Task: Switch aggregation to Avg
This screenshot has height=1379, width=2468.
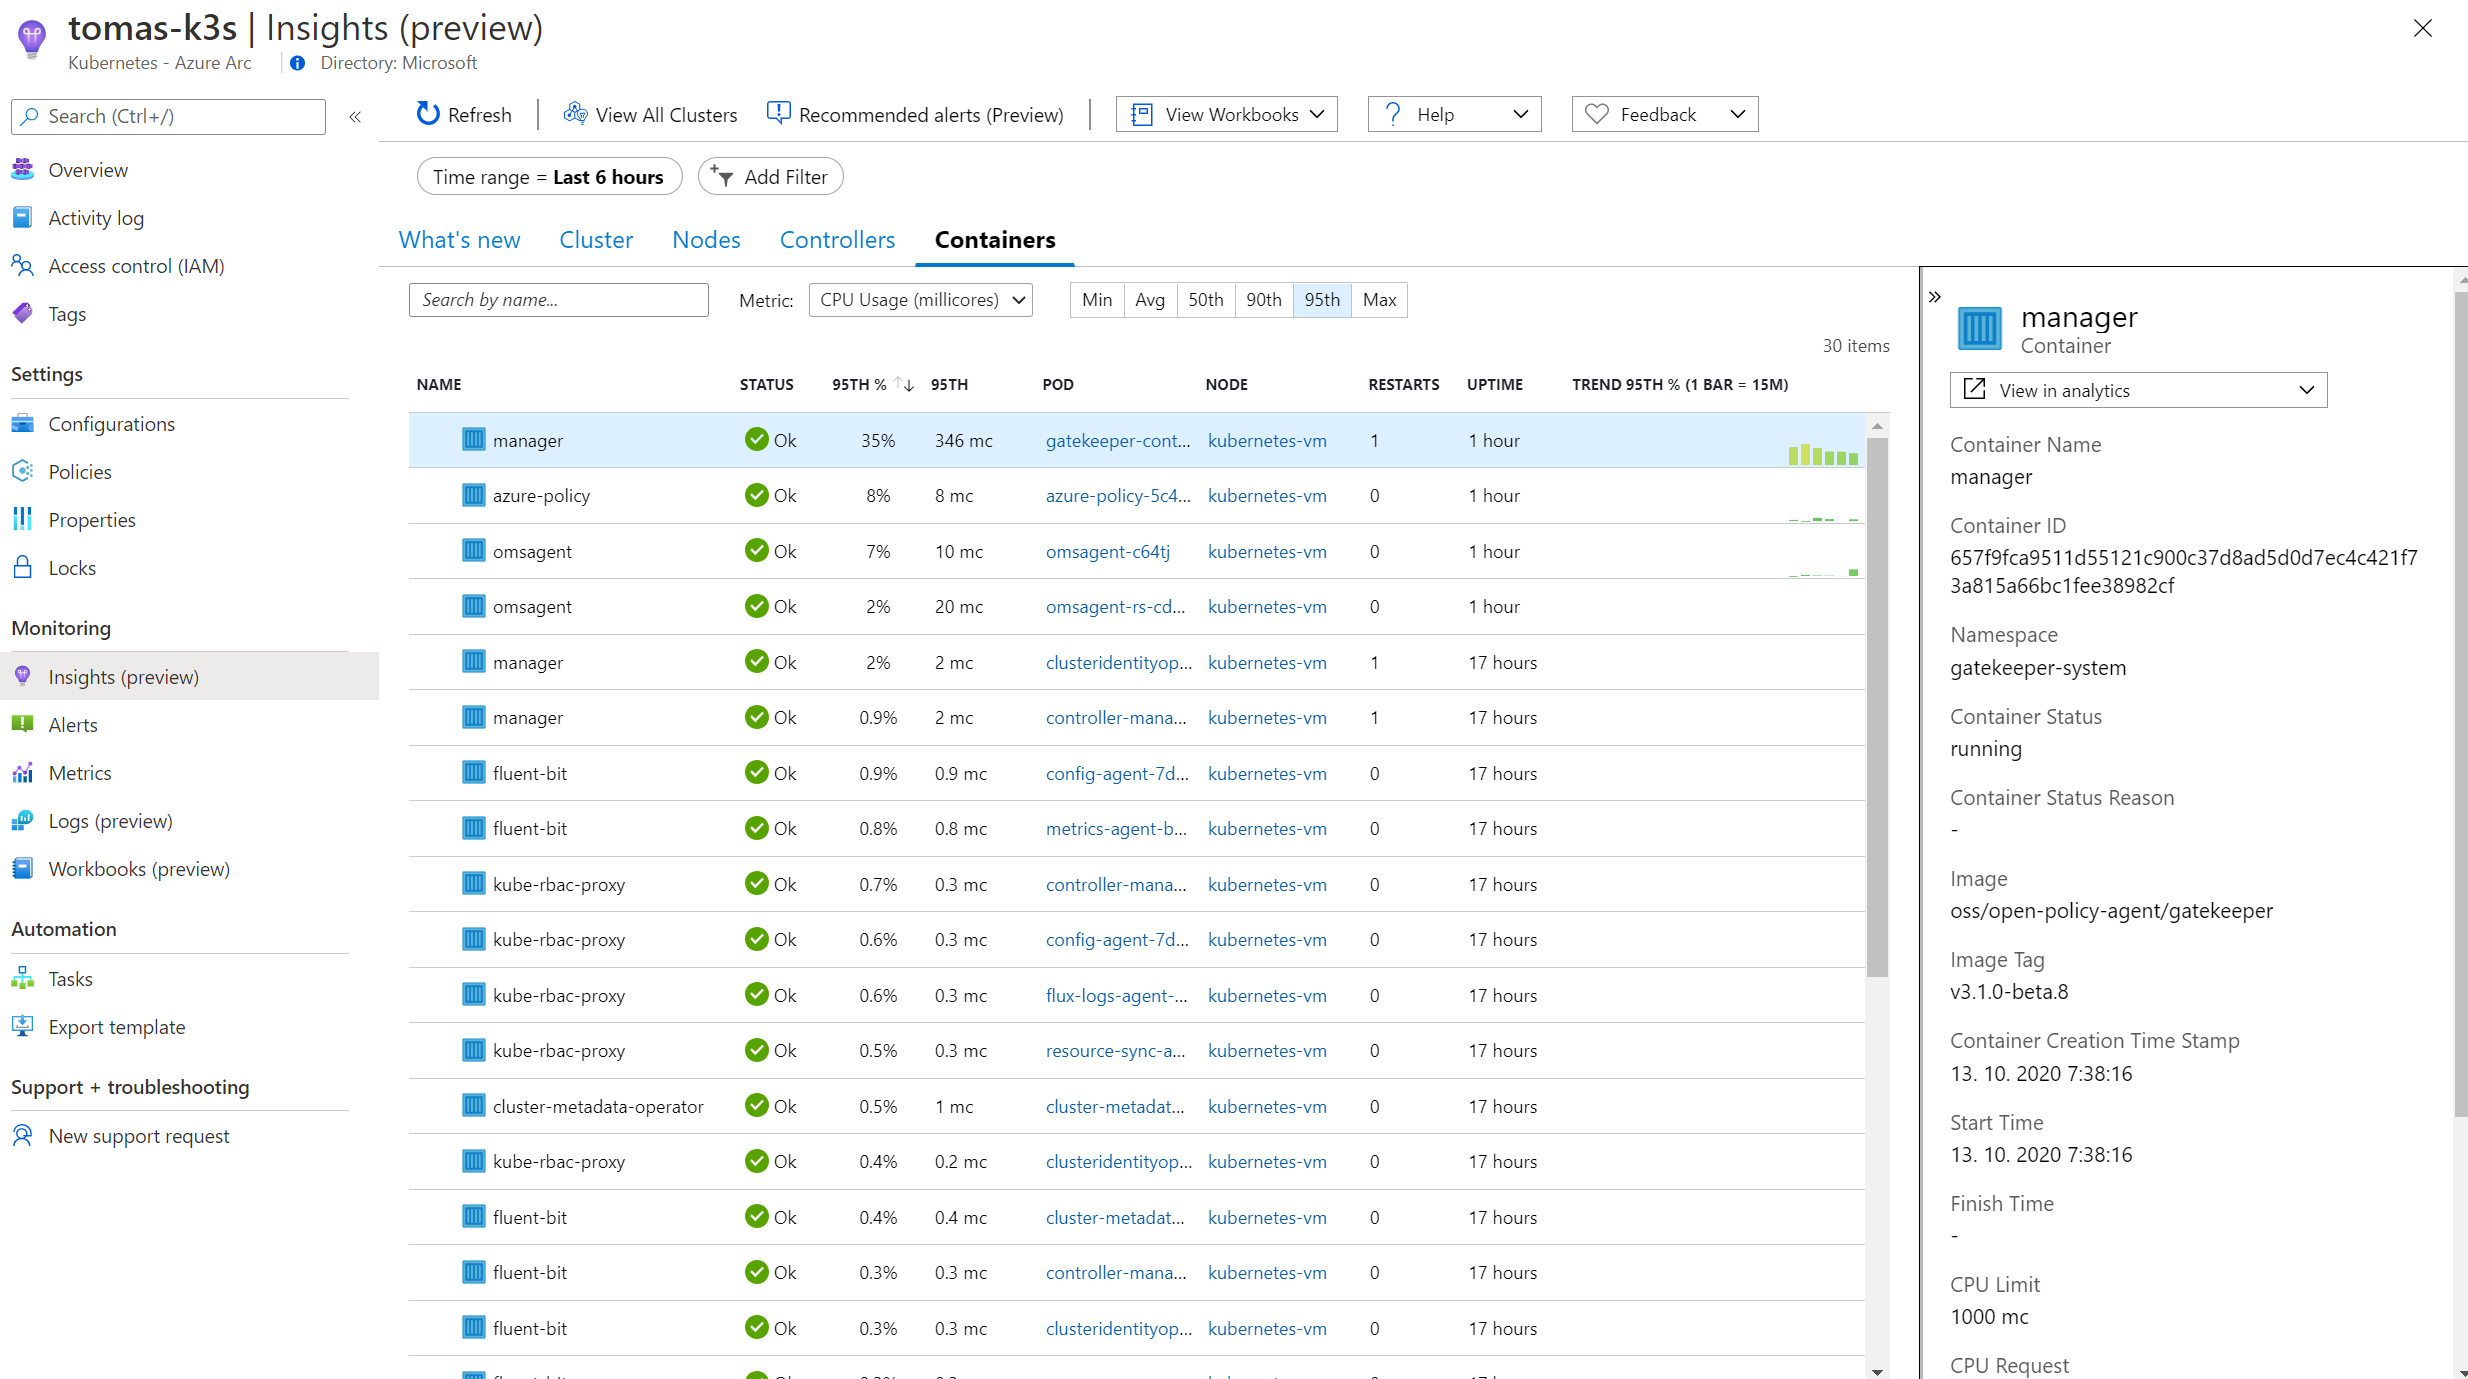Action: [x=1149, y=300]
